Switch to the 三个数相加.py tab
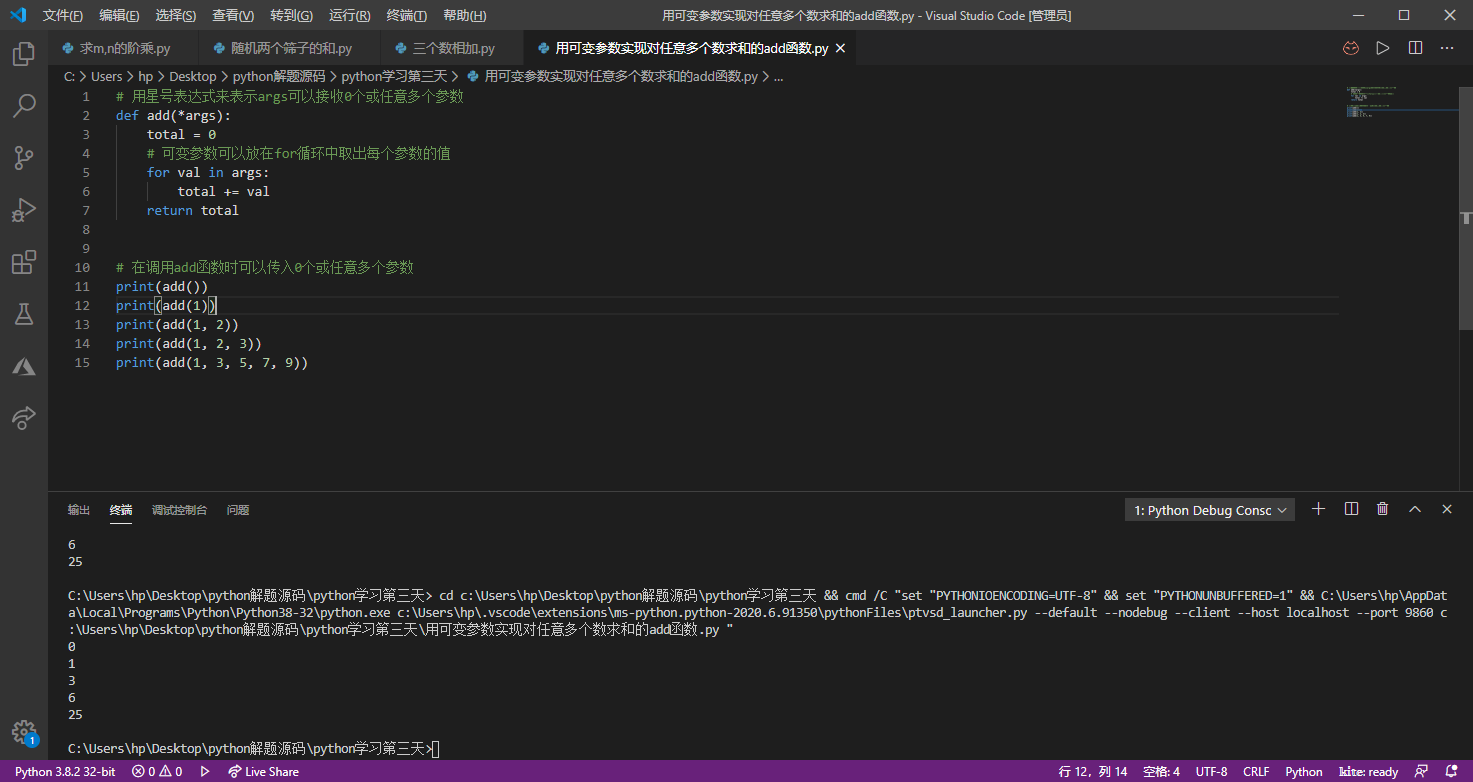1473x782 pixels. [453, 48]
